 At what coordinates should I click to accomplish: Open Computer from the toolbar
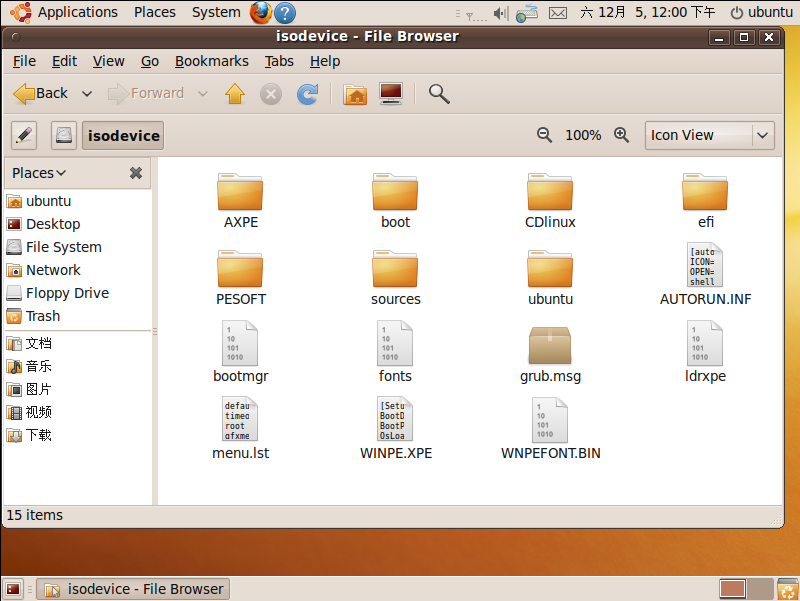(x=391, y=94)
